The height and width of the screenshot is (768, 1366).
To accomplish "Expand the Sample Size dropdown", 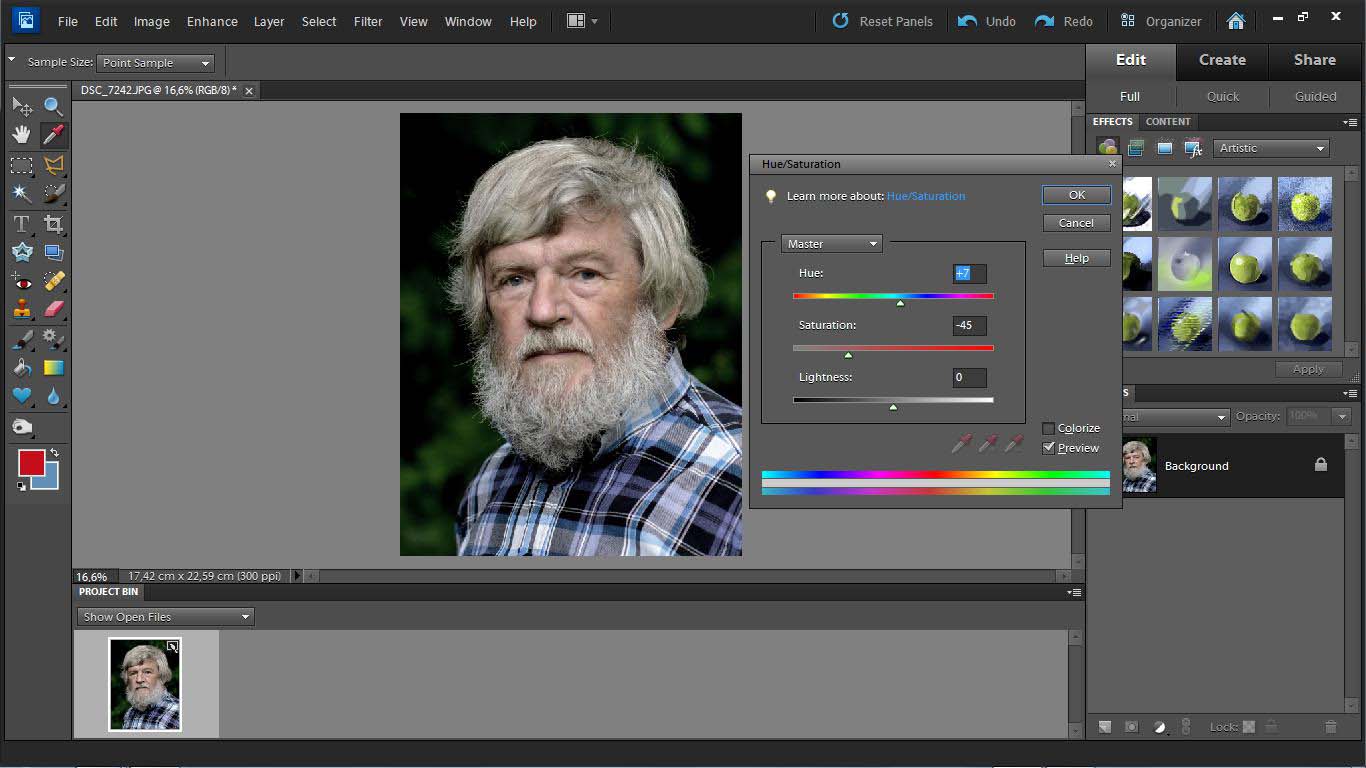I will [x=156, y=63].
